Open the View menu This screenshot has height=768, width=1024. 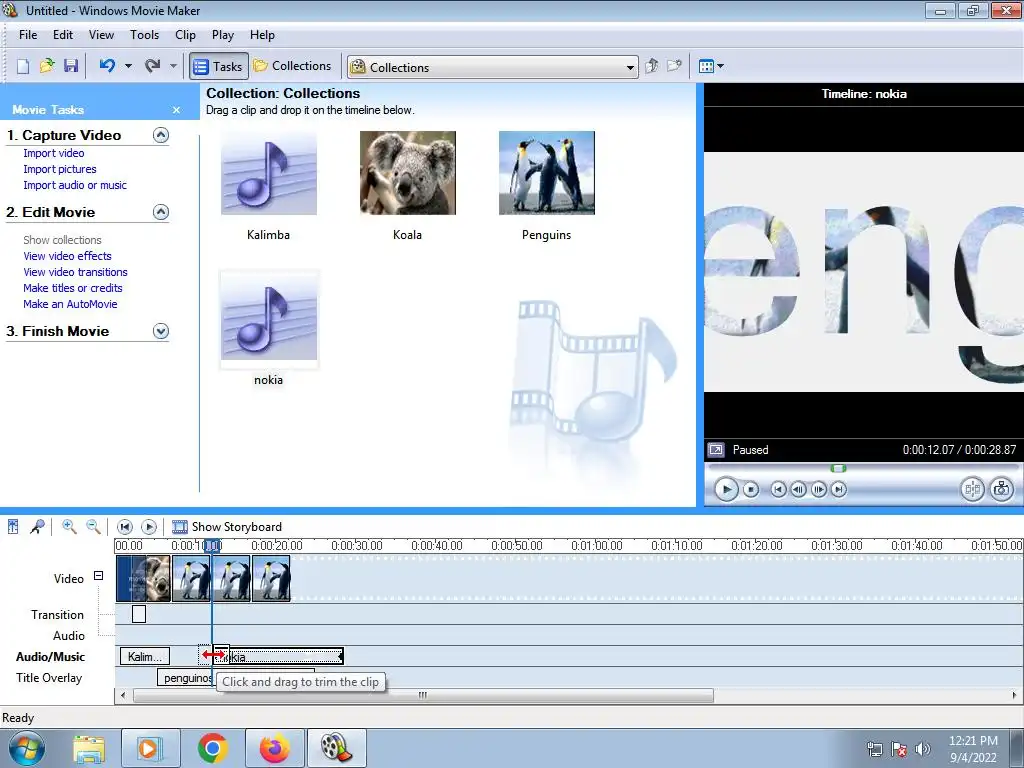[x=101, y=35]
